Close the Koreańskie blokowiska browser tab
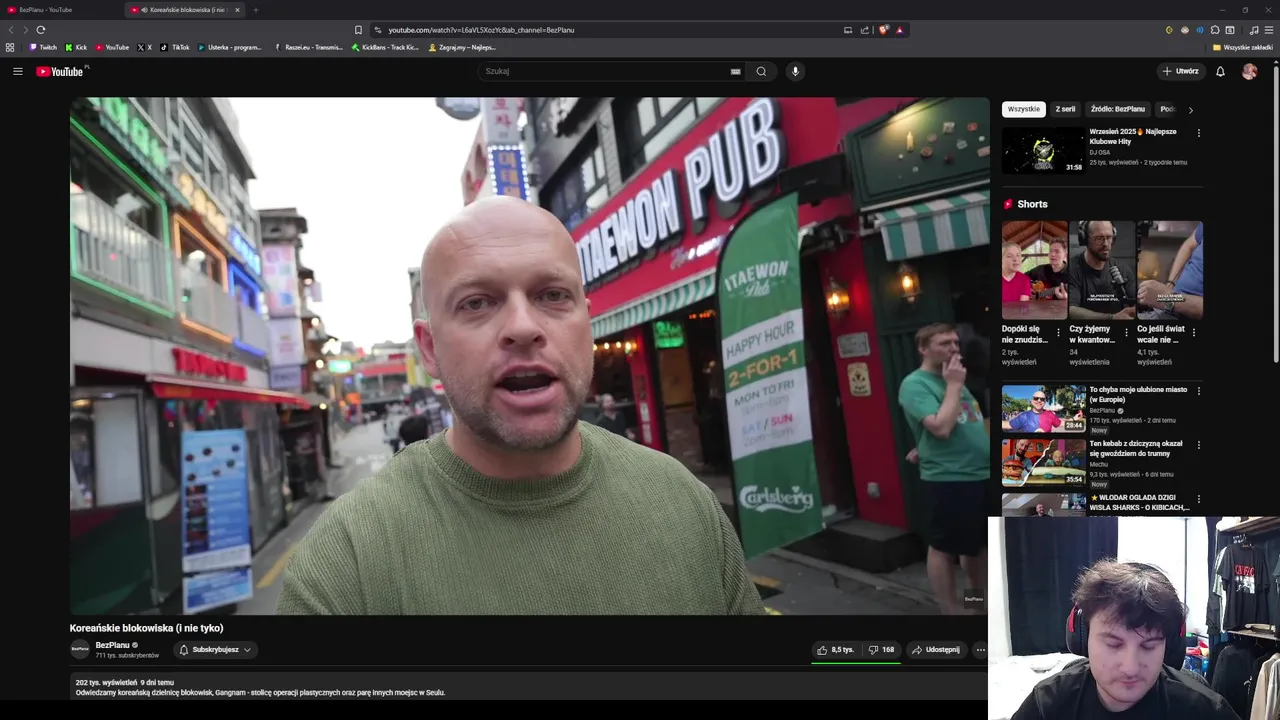This screenshot has height=720, width=1280. click(x=237, y=10)
